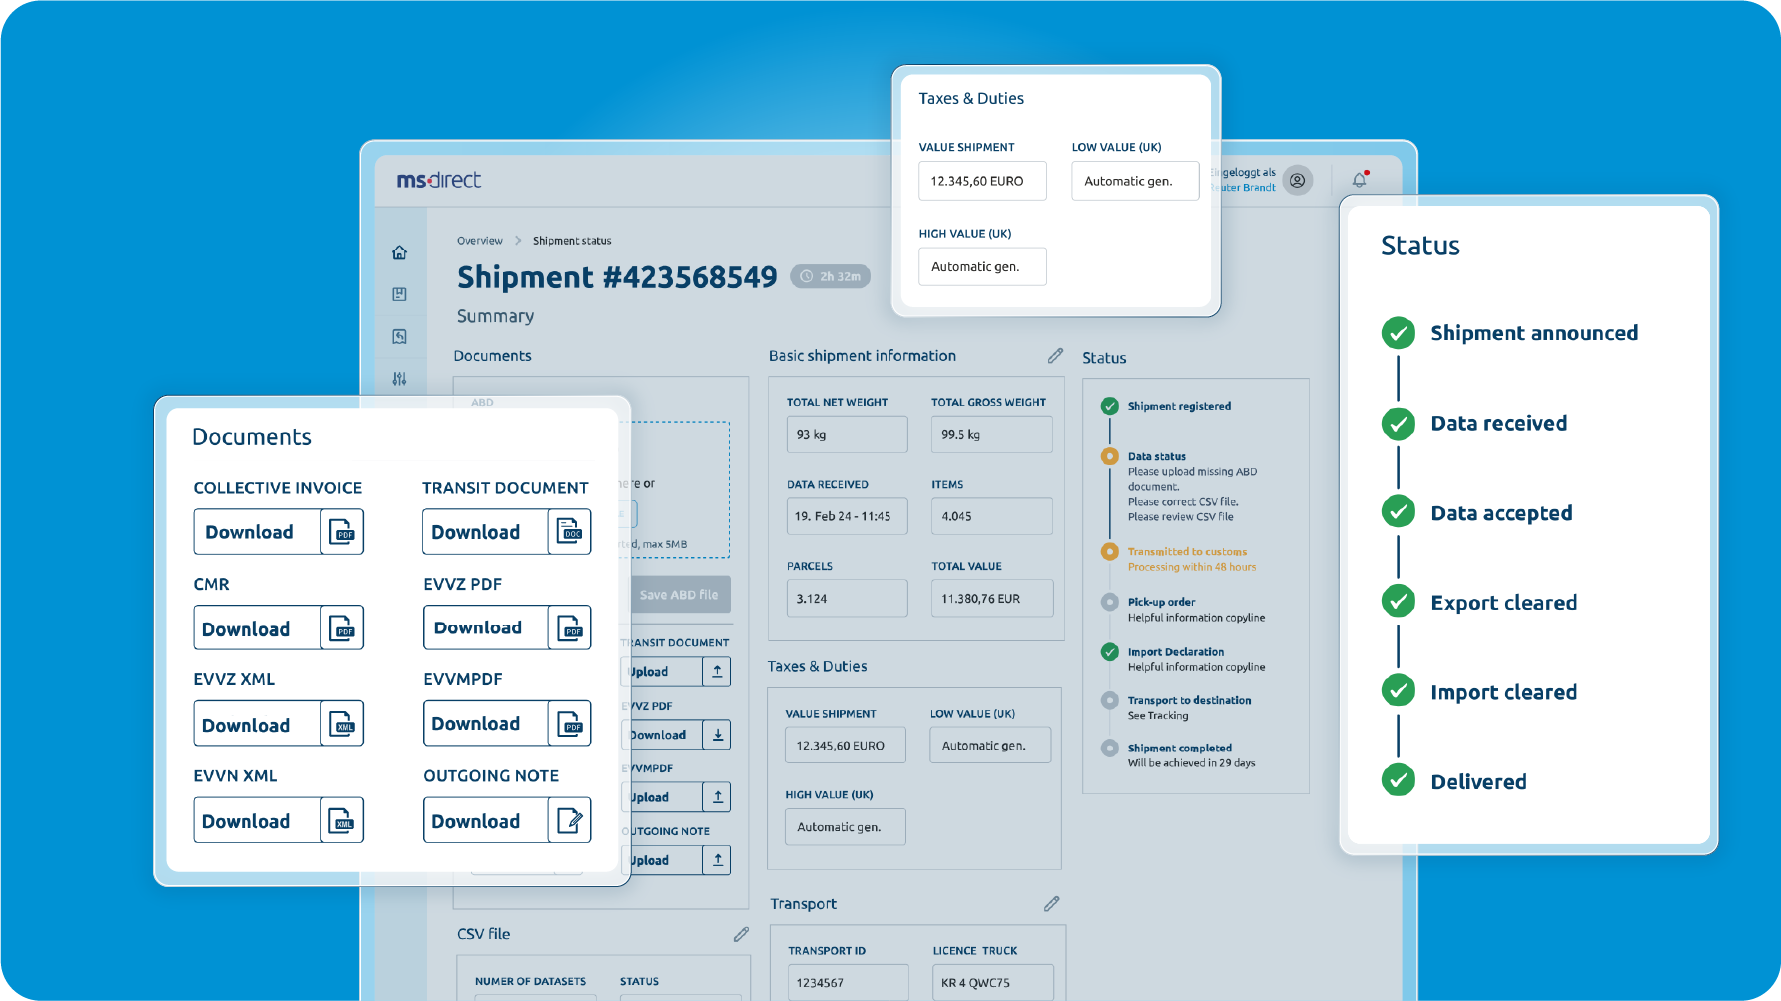The image size is (1781, 1001).
Task: Click the pencil icon beside Transport
Action: [1051, 904]
